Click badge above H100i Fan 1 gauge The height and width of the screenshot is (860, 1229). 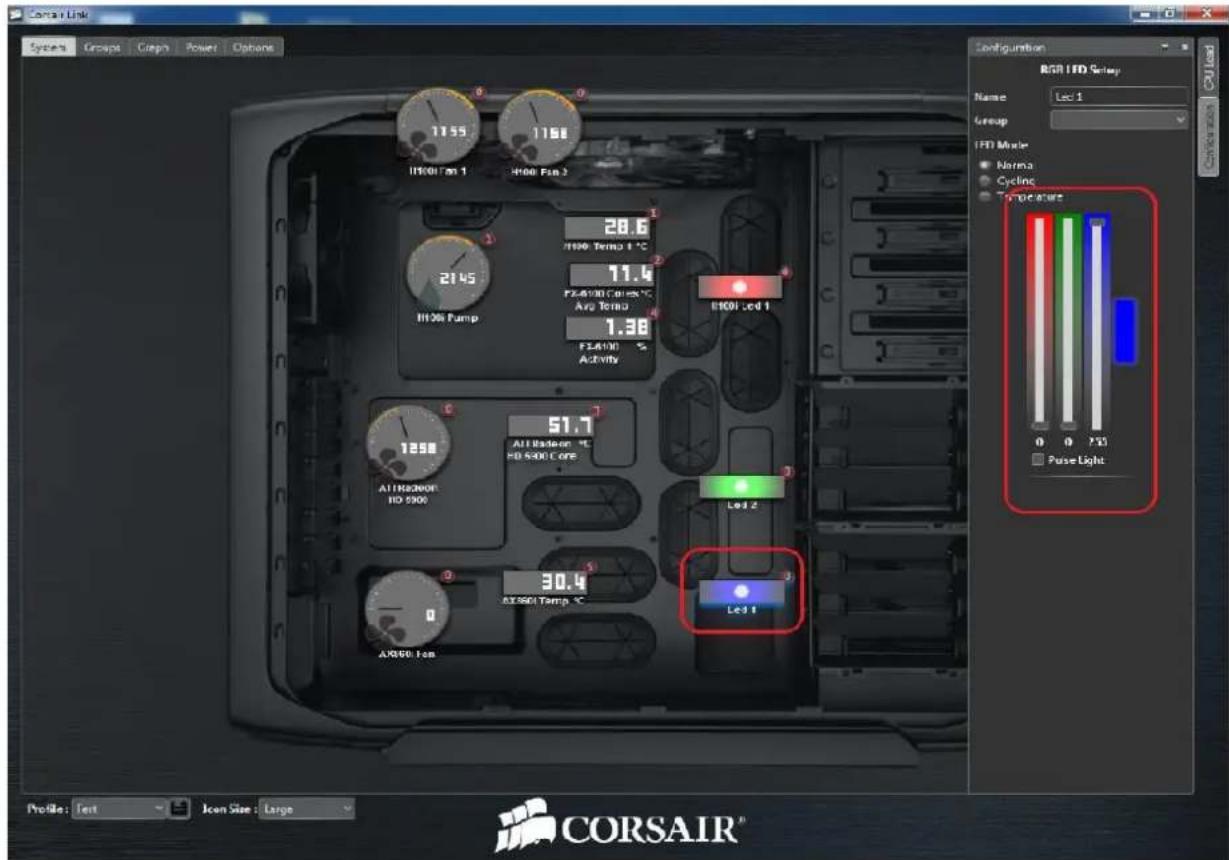479,93
